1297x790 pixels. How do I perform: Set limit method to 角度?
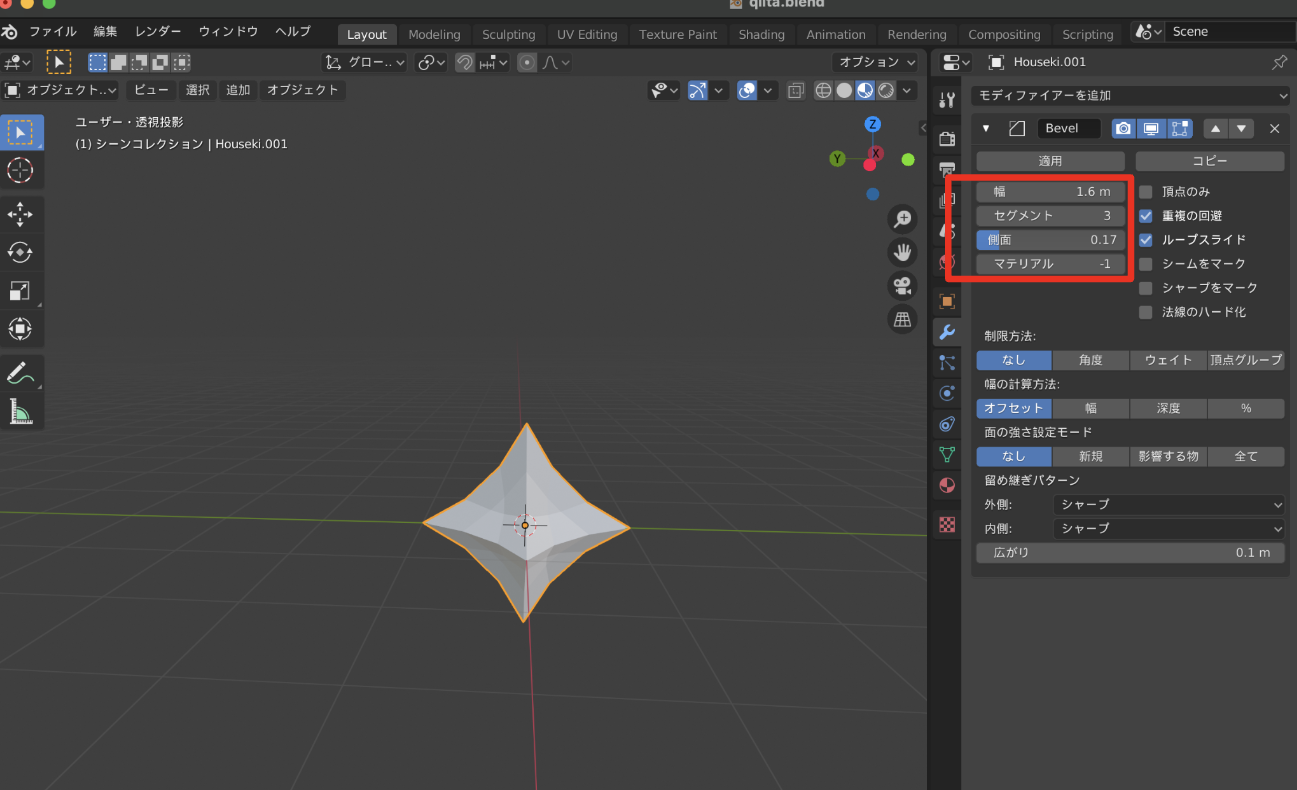[1091, 360]
